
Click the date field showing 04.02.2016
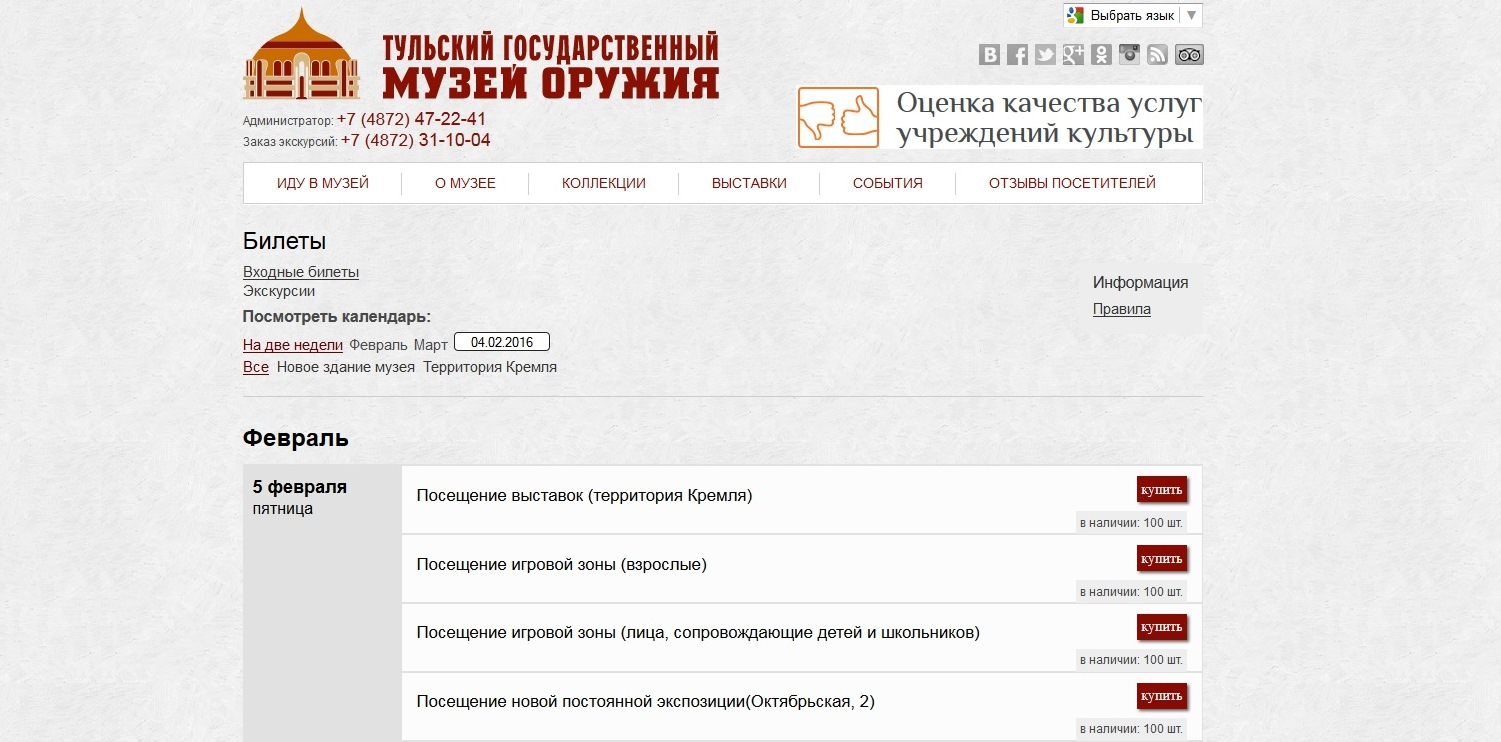coord(501,342)
